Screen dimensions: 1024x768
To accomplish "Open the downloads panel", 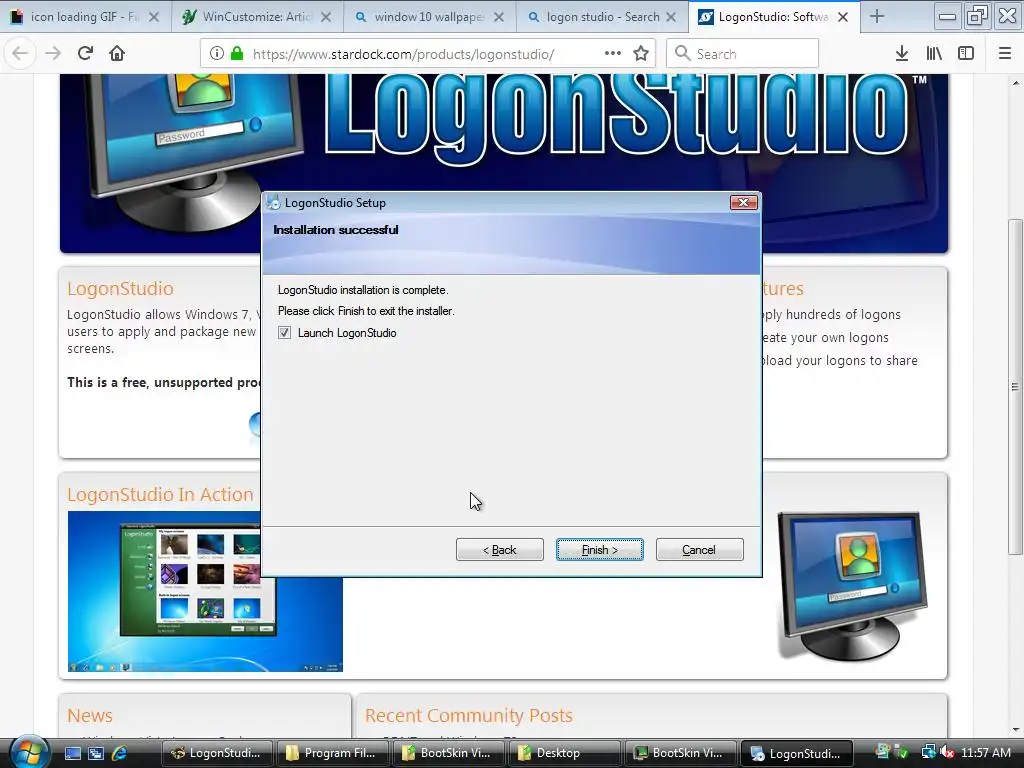I will click(902, 54).
